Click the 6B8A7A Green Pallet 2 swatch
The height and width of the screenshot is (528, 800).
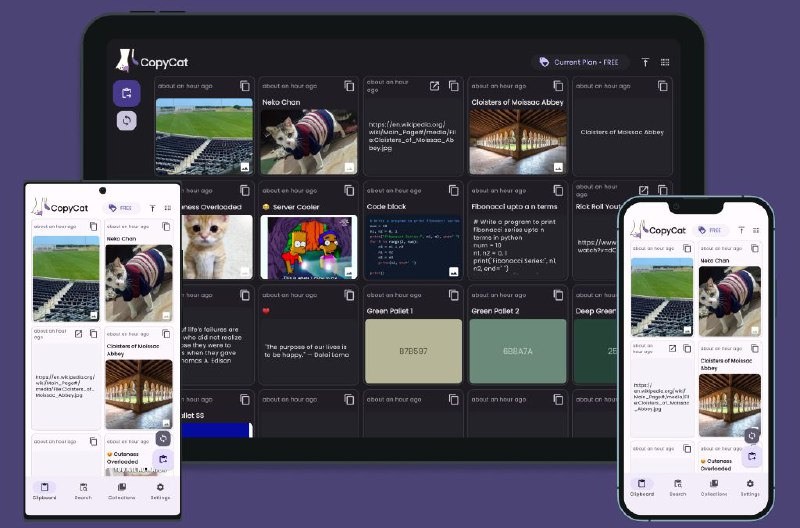coord(518,351)
